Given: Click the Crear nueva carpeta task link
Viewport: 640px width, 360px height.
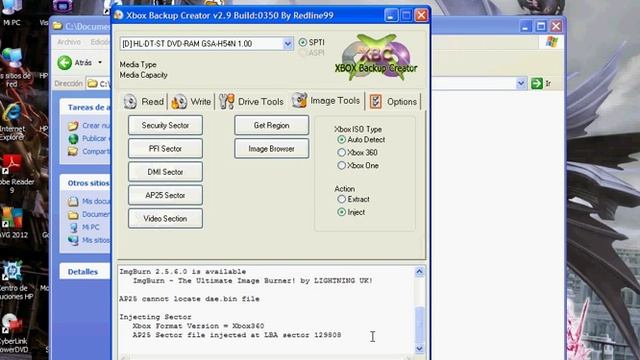Looking at the screenshot, I should click(90, 125).
